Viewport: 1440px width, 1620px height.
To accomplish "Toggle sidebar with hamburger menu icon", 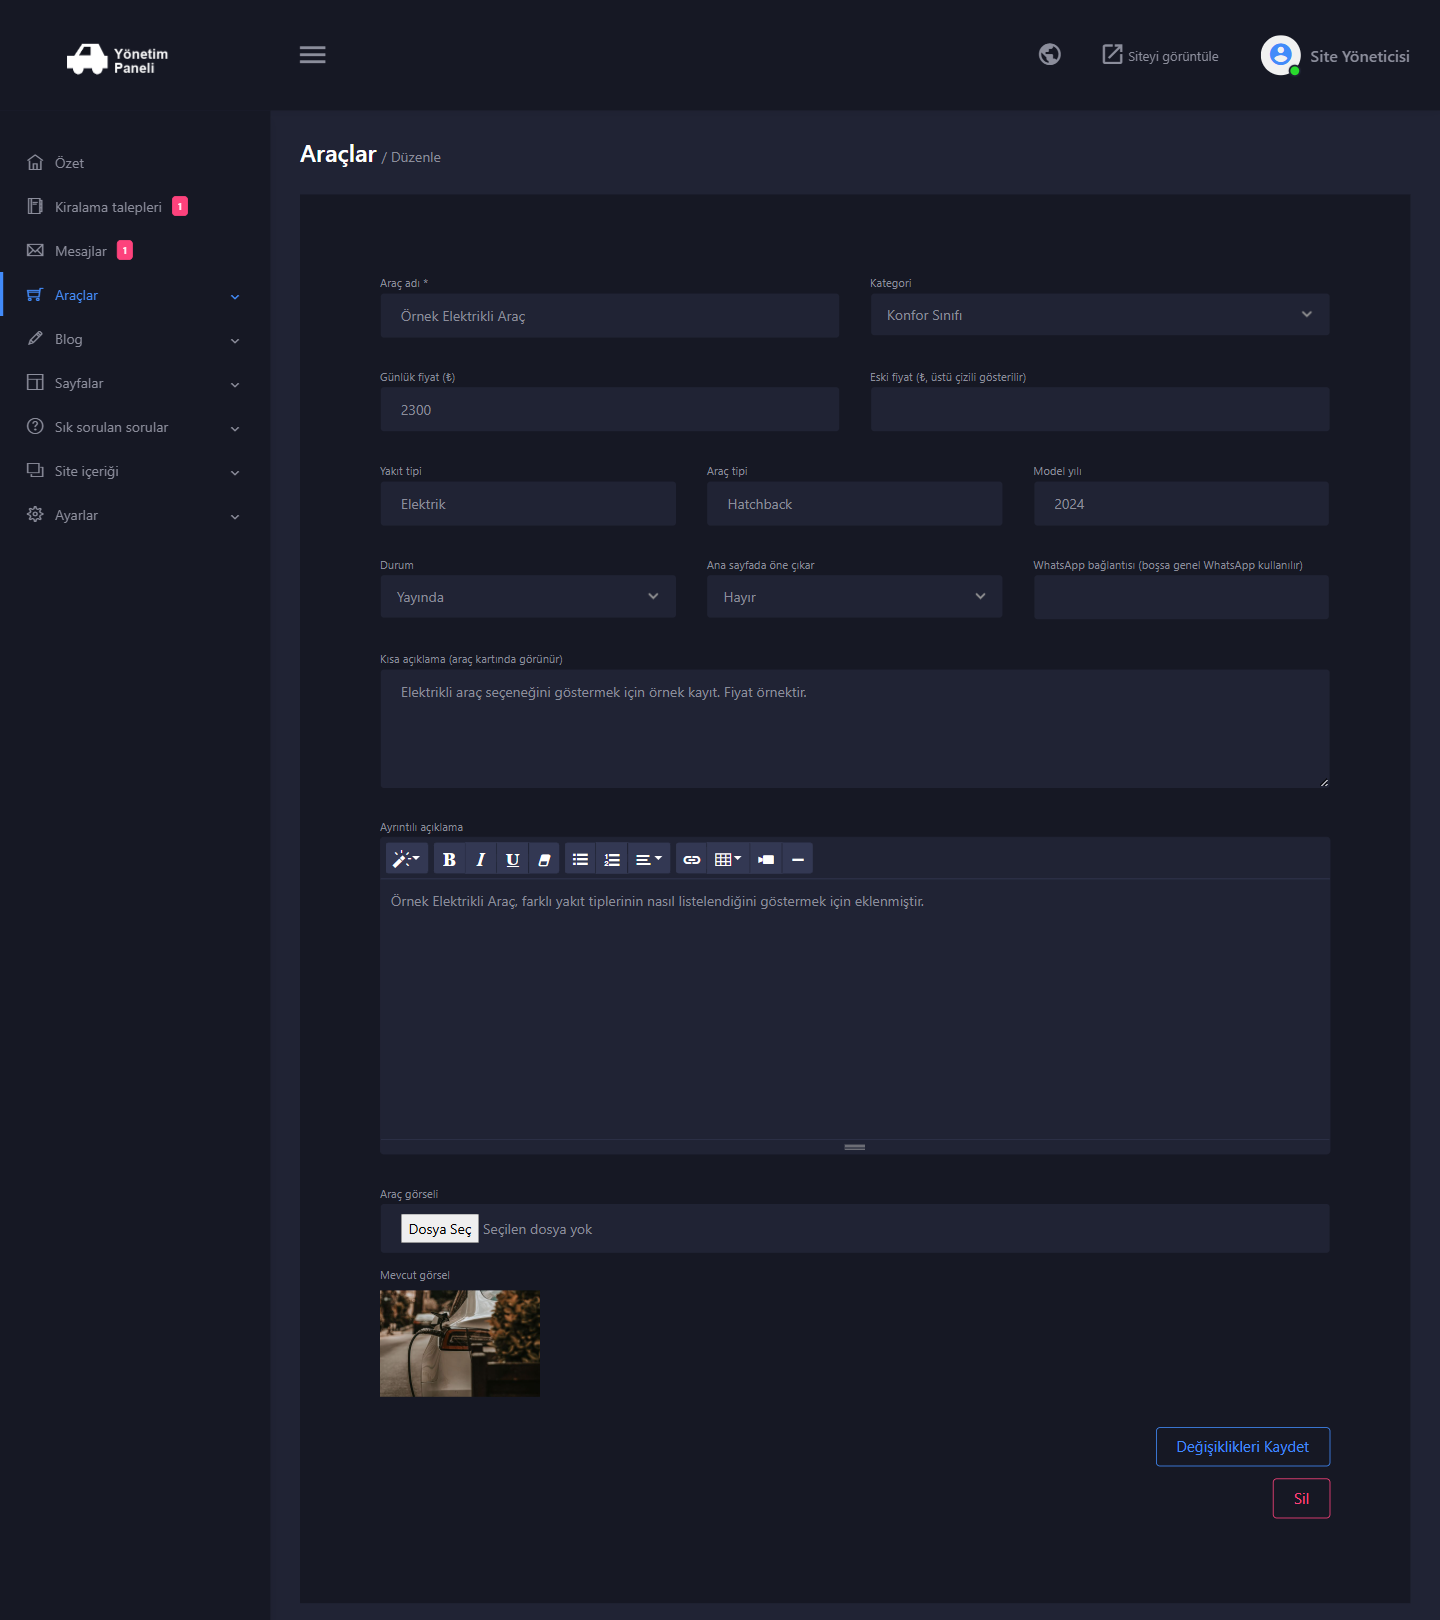I will [x=313, y=55].
